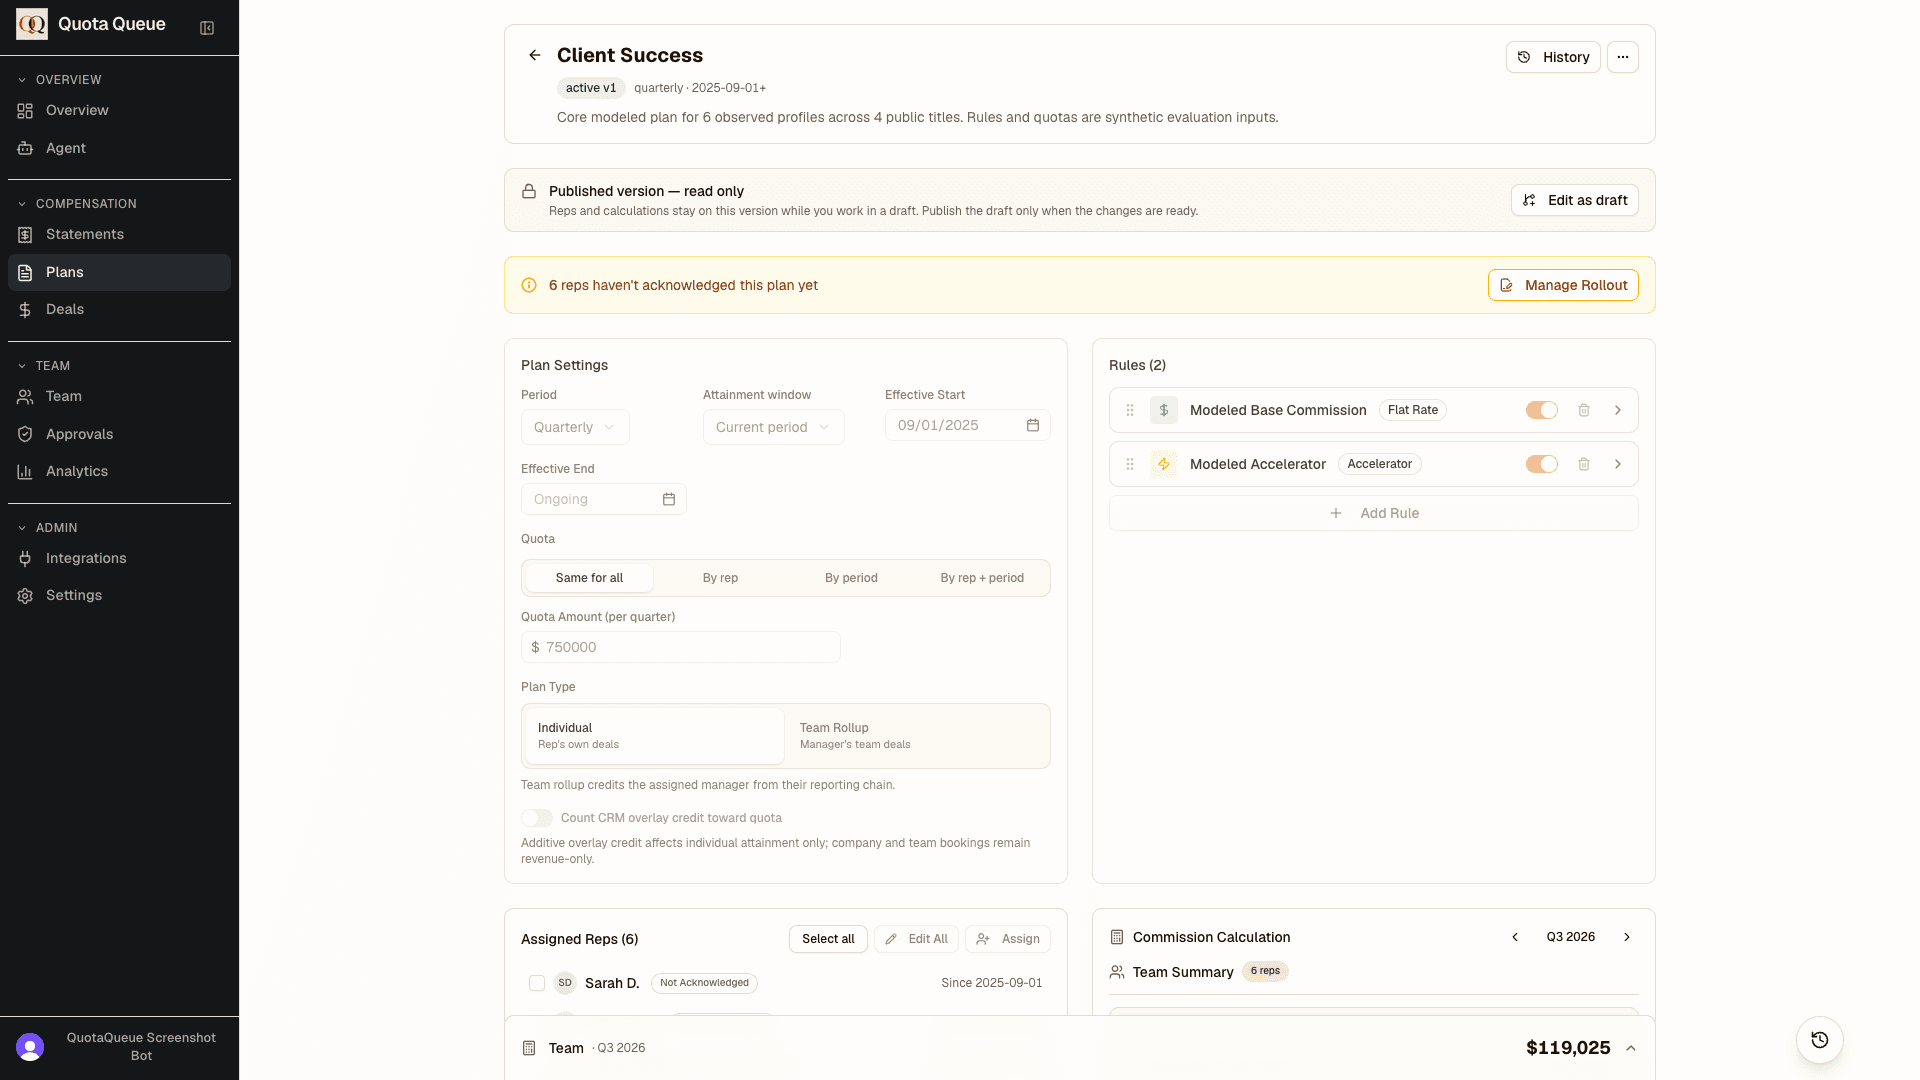Select the Individual plan type

pos(654,736)
